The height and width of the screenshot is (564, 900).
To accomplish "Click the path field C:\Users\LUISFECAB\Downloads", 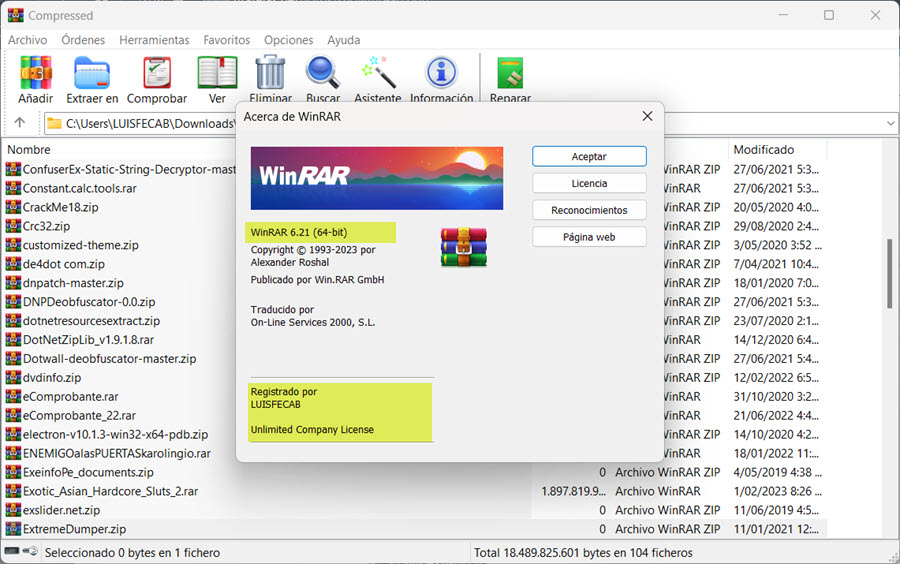I will (149, 123).
